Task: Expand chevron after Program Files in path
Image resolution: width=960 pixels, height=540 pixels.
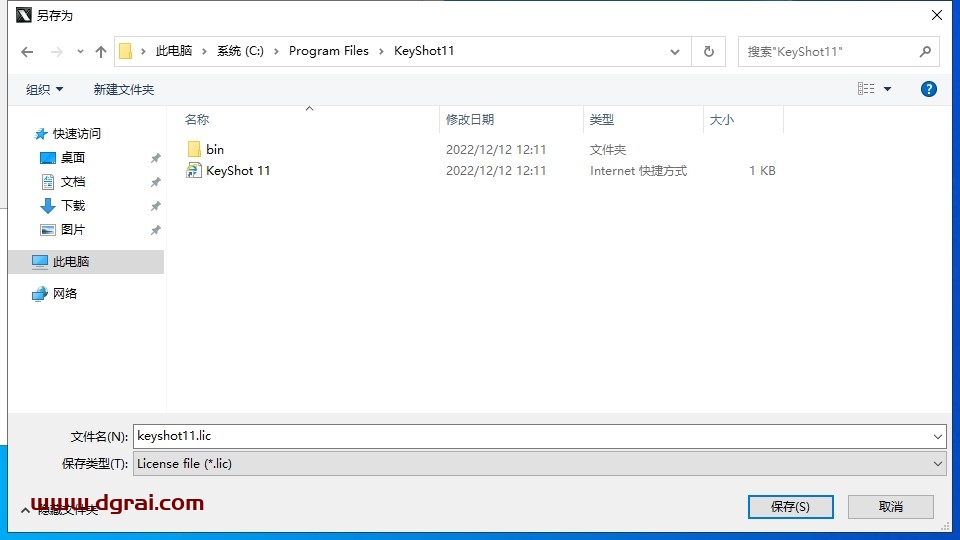Action: 381,51
